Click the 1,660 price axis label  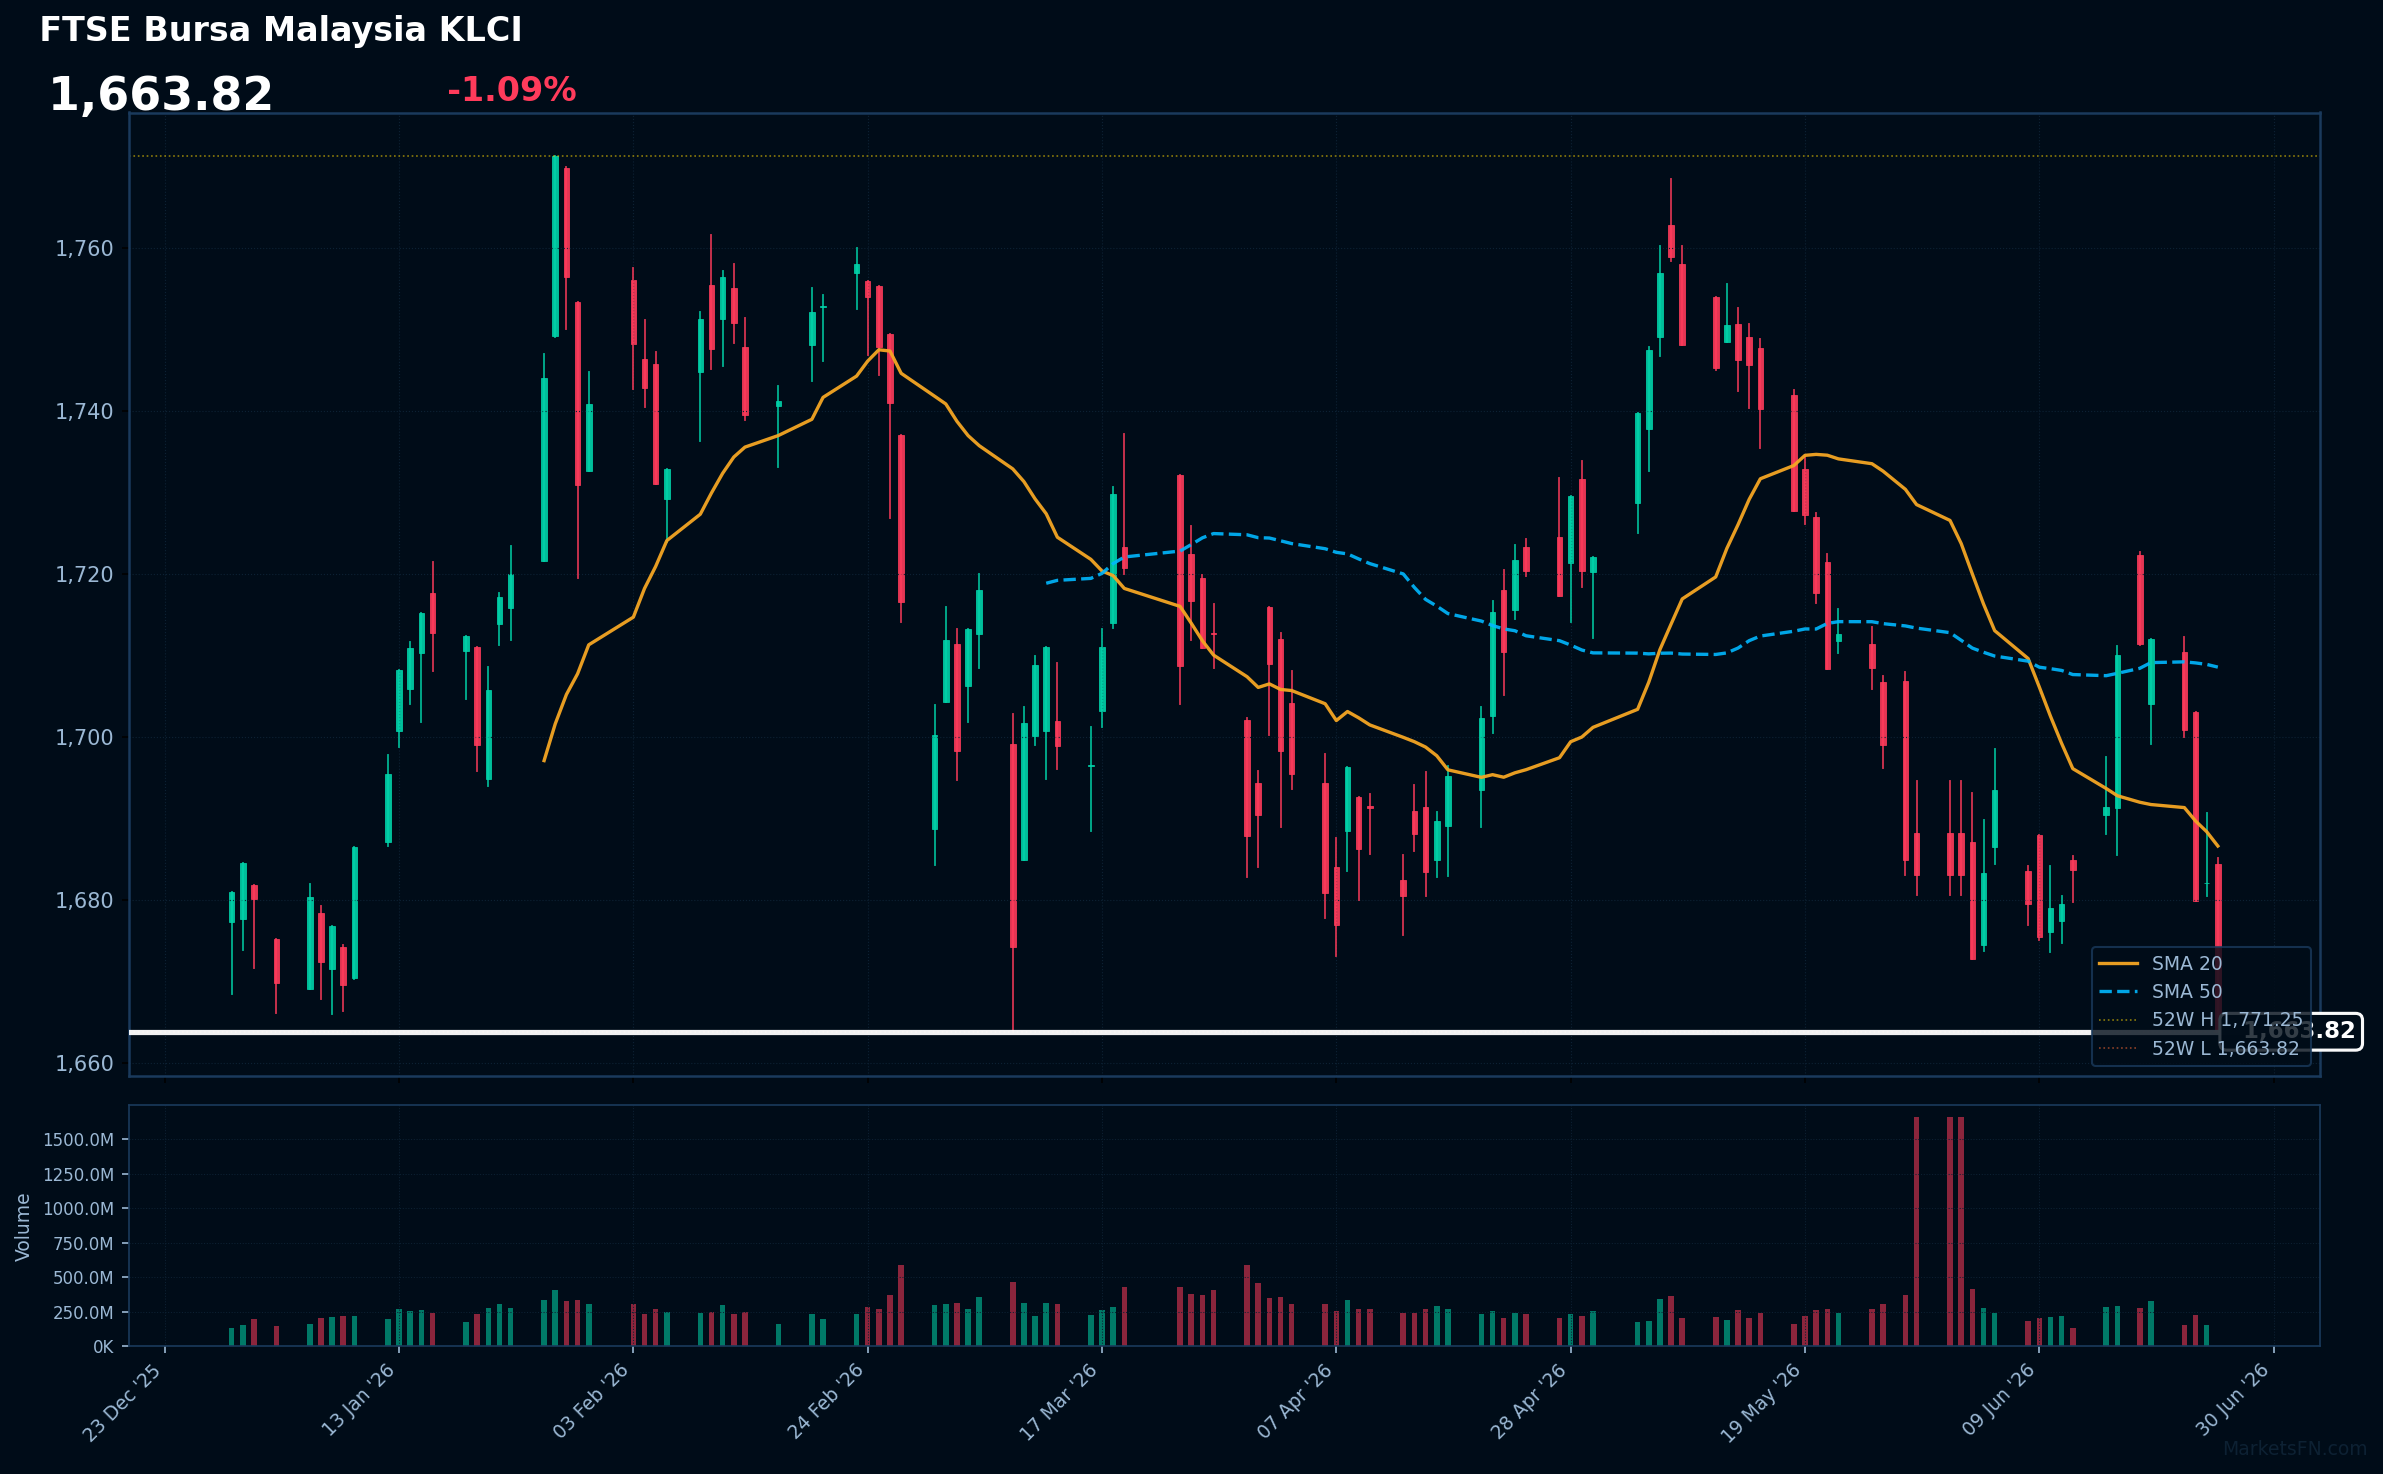85,1064
